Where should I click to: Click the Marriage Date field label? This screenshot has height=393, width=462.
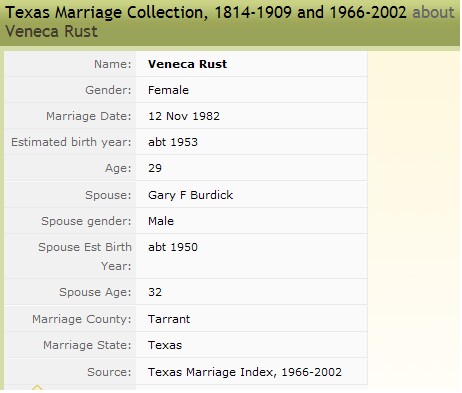pyautogui.click(x=89, y=116)
